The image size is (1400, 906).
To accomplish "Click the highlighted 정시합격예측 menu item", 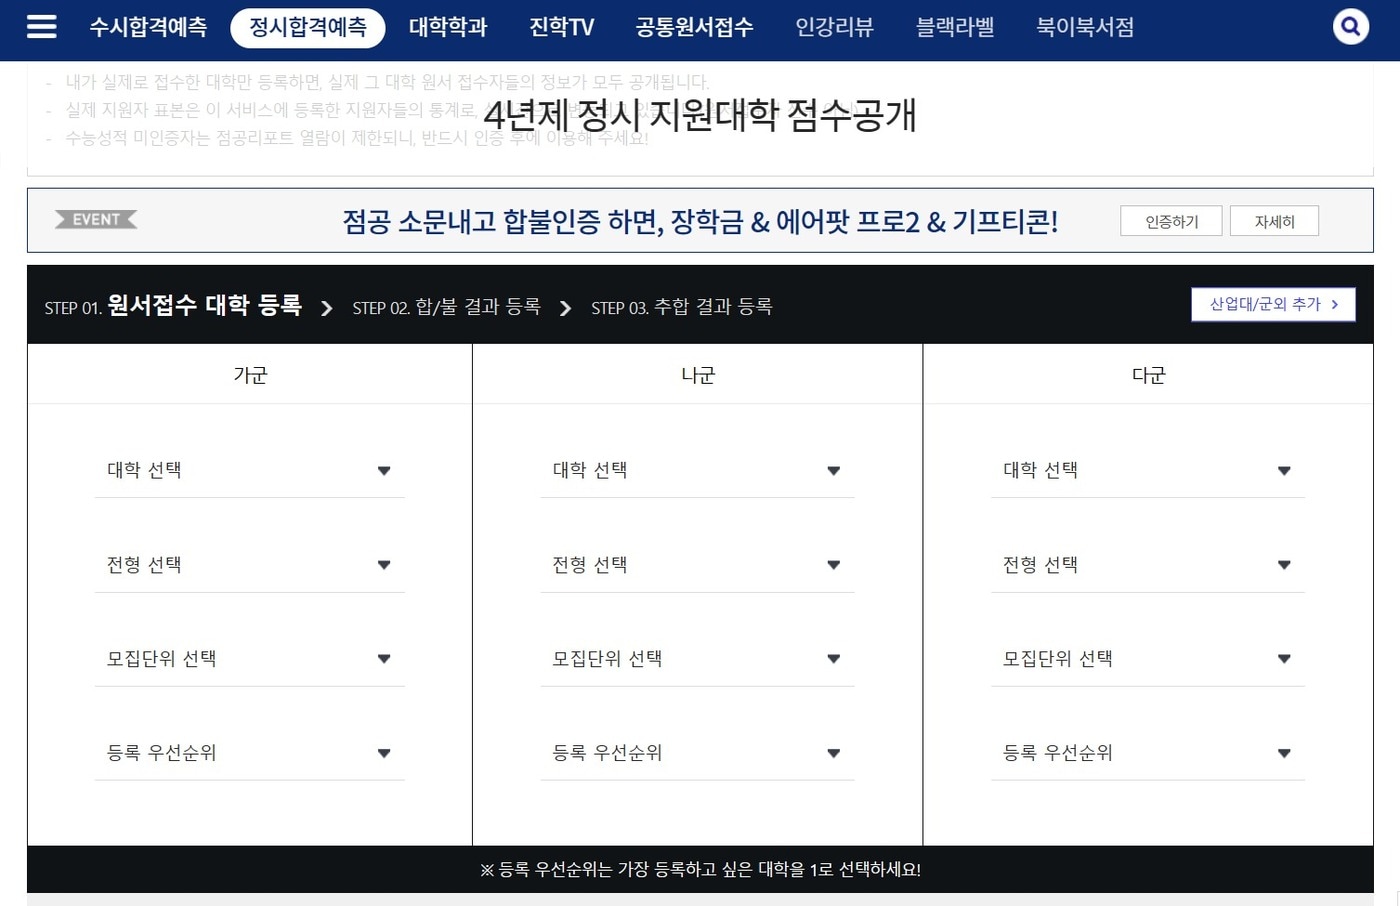I will pos(307,28).
